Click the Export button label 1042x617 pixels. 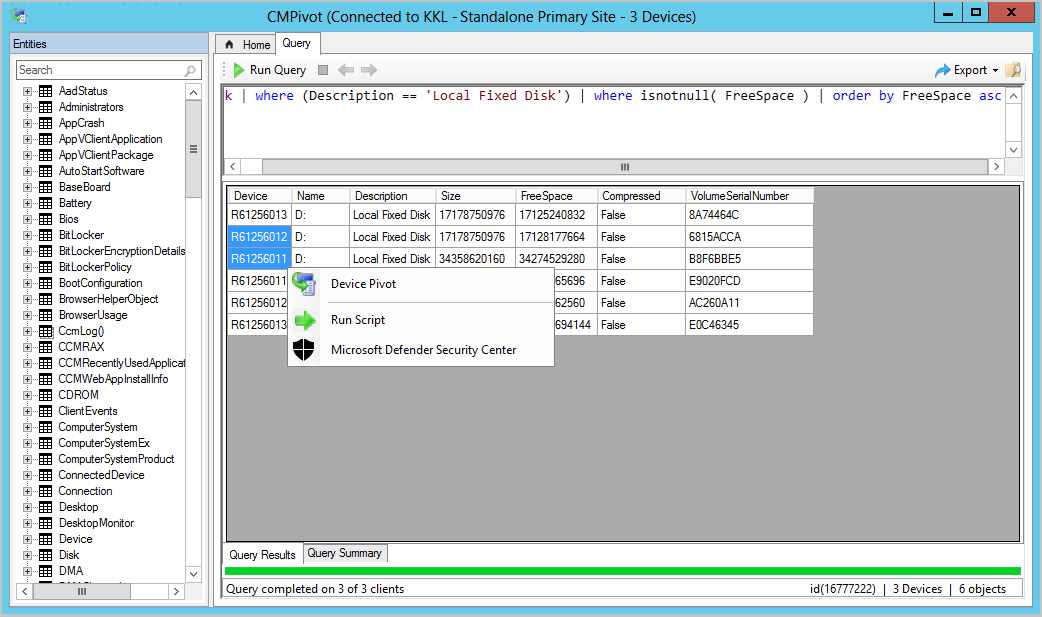tap(970, 70)
